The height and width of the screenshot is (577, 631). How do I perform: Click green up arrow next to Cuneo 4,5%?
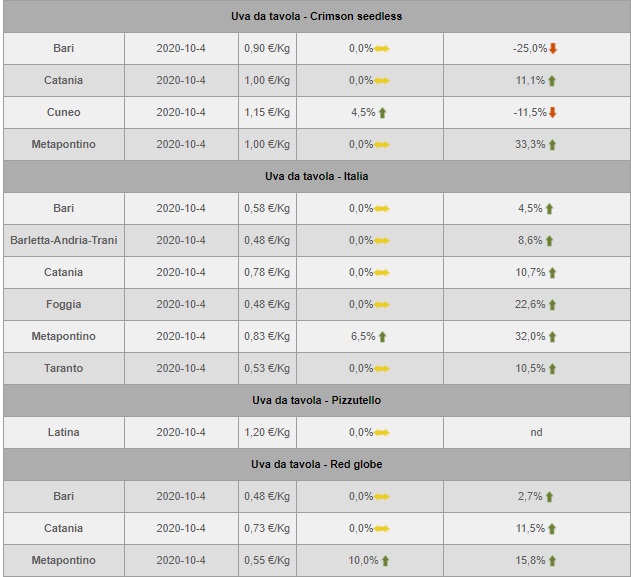click(383, 112)
